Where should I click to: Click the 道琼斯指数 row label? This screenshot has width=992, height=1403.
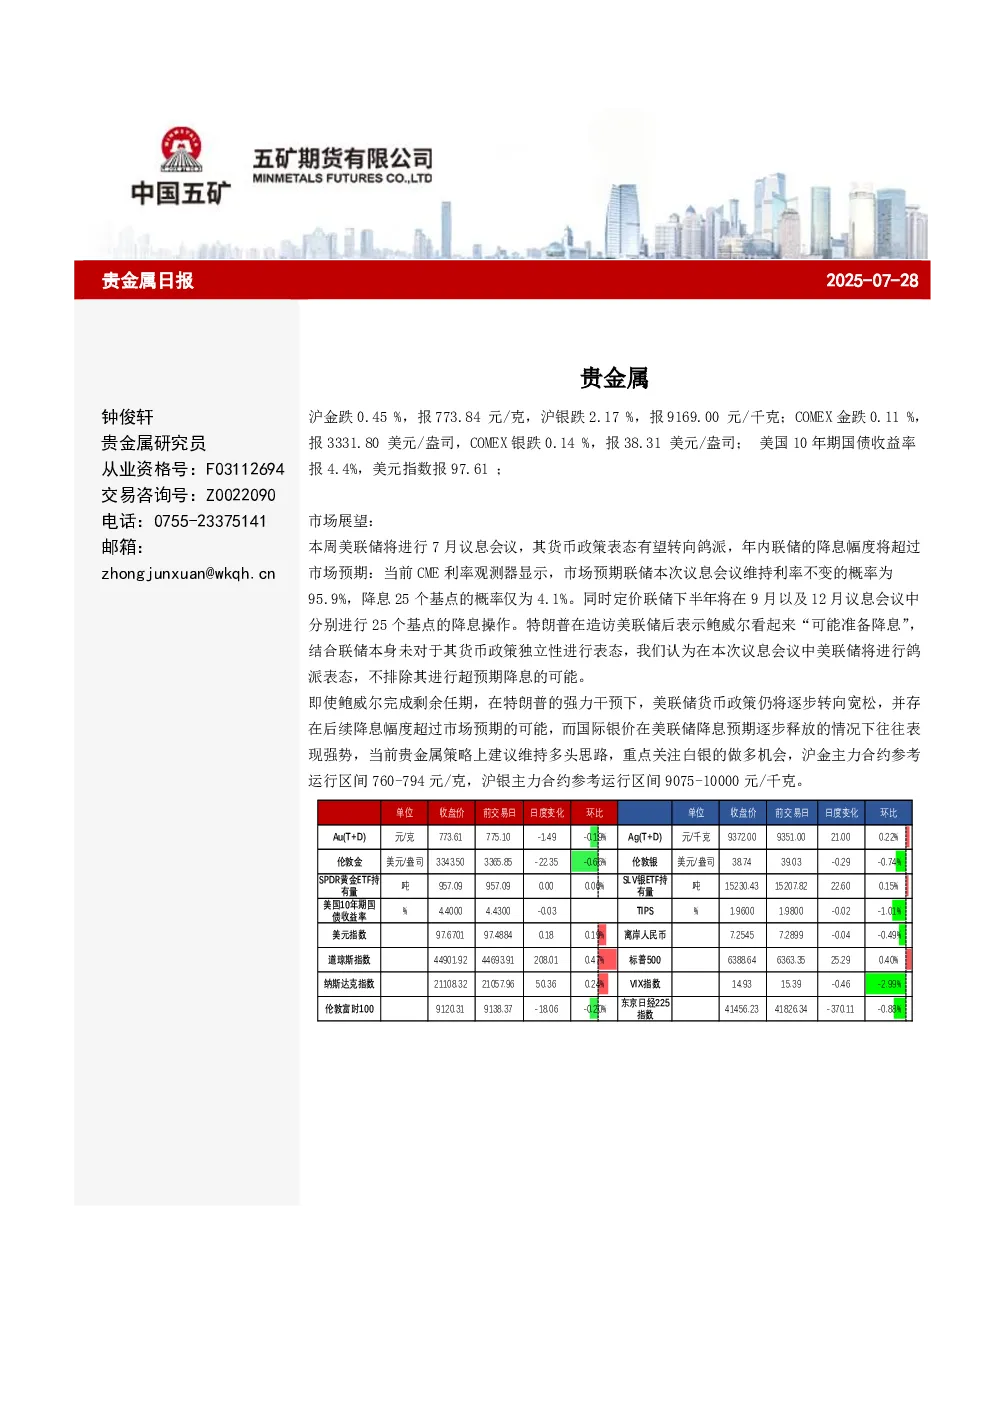(x=349, y=959)
